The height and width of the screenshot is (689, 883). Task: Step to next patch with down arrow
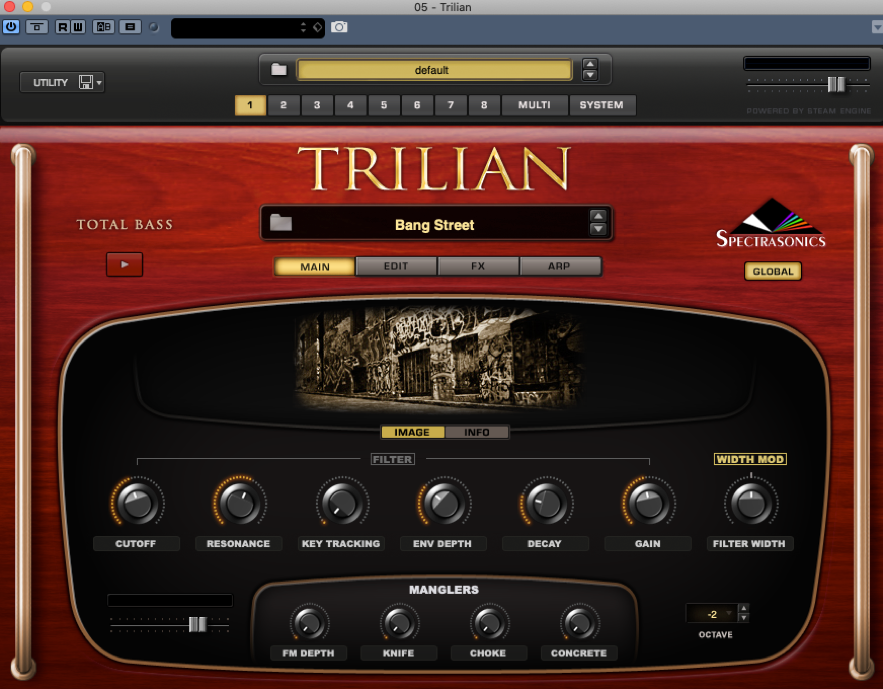[x=598, y=229]
